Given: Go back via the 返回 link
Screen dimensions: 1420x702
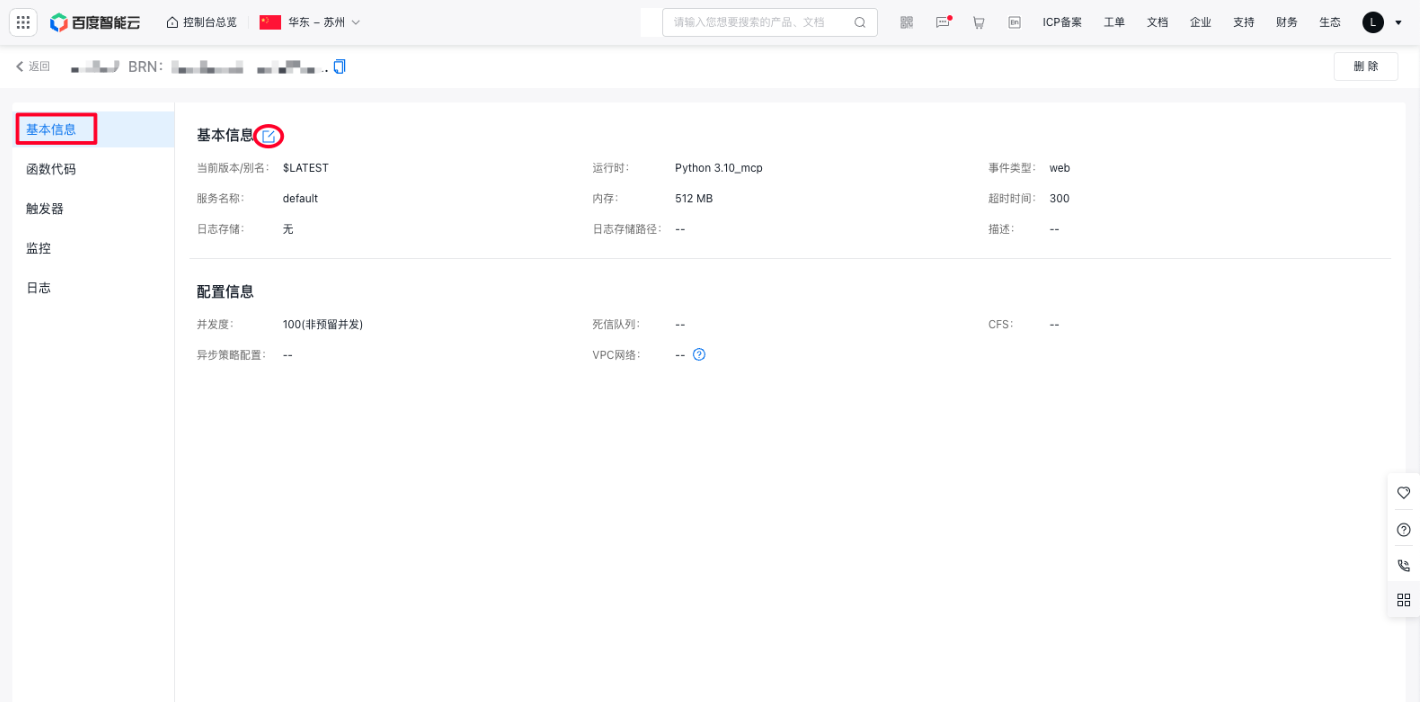Looking at the screenshot, I should pos(33,66).
